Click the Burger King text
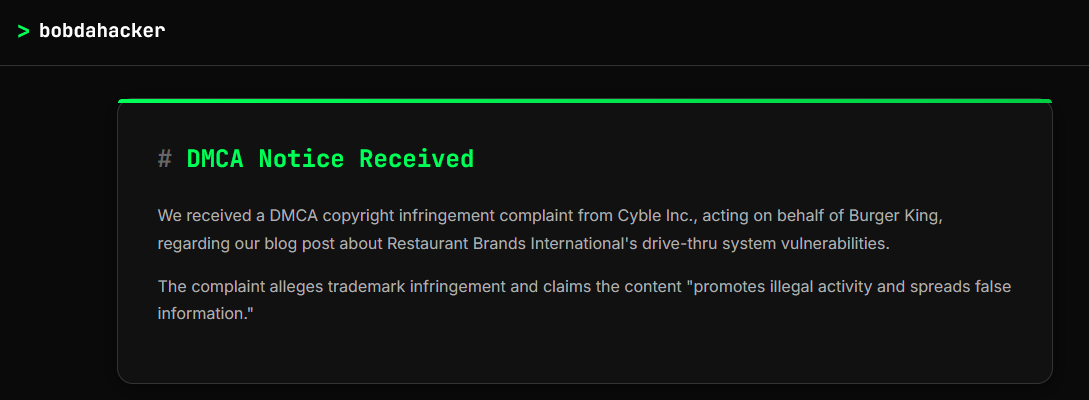 (896, 216)
